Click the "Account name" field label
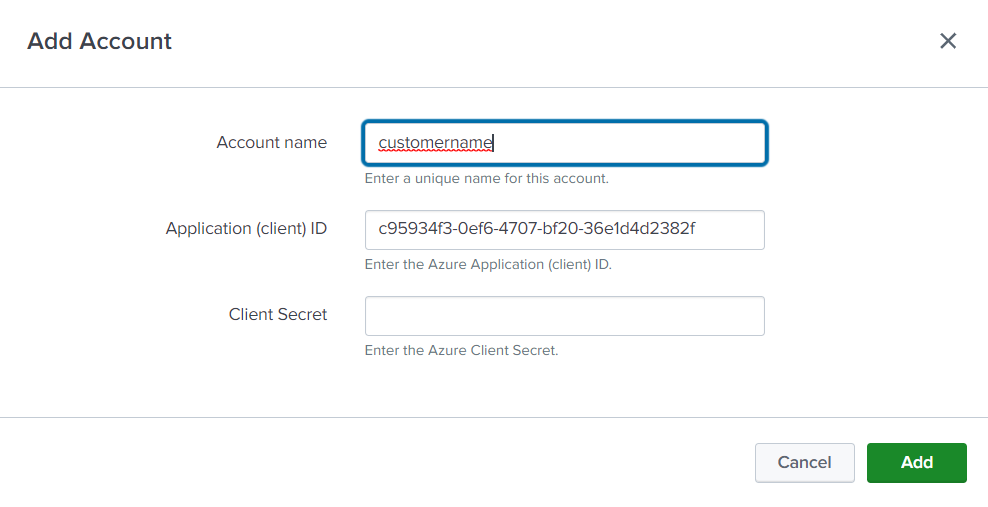The image size is (988, 507). coord(271,143)
